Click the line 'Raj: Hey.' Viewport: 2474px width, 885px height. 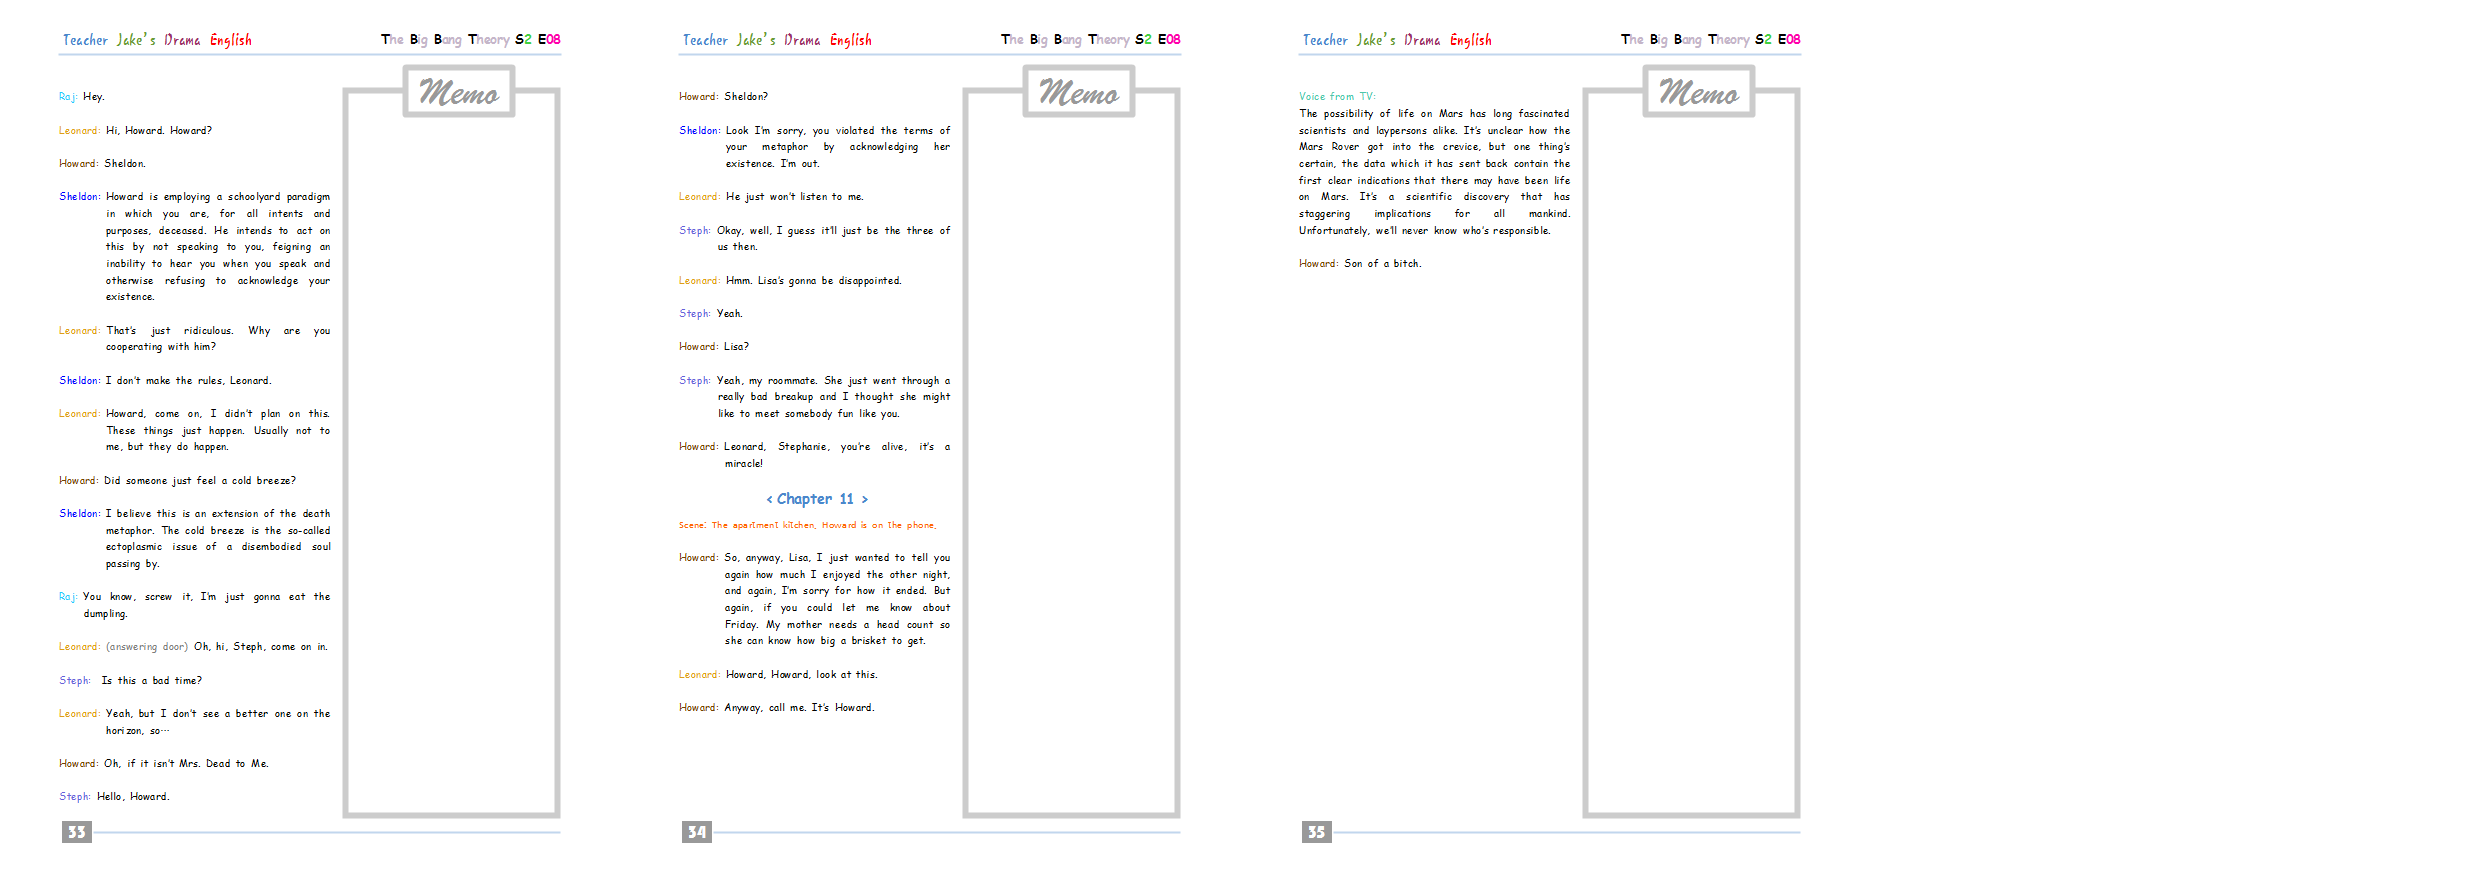[x=81, y=97]
